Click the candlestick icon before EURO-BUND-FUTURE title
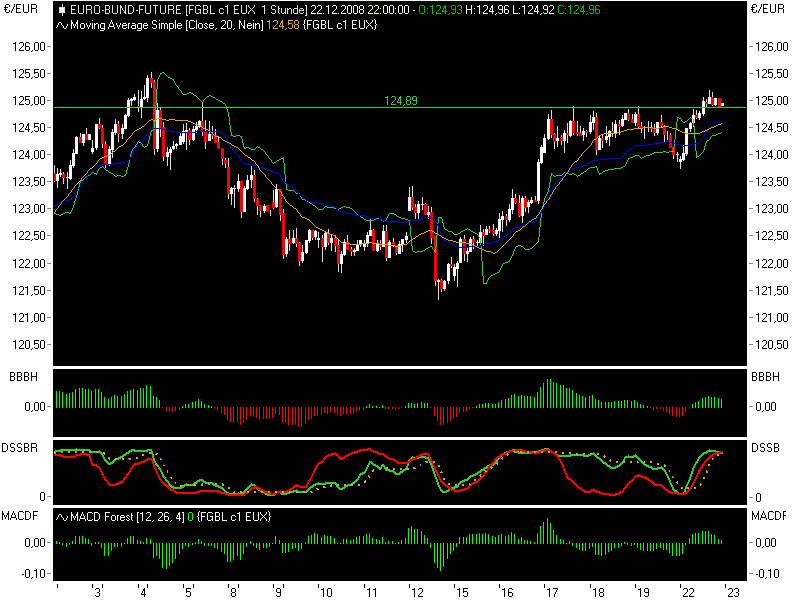The width and height of the screenshot is (800, 600). 62,10
